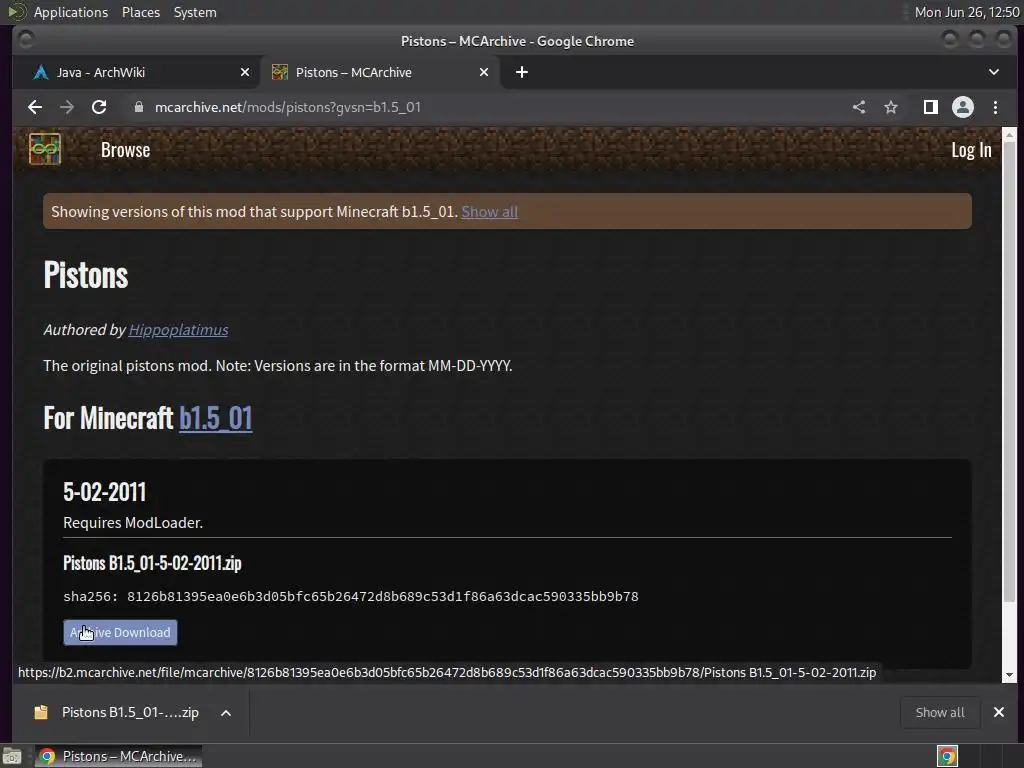Viewport: 1024px width, 768px height.
Task: Bookmark this page with the star icon
Action: (891, 107)
